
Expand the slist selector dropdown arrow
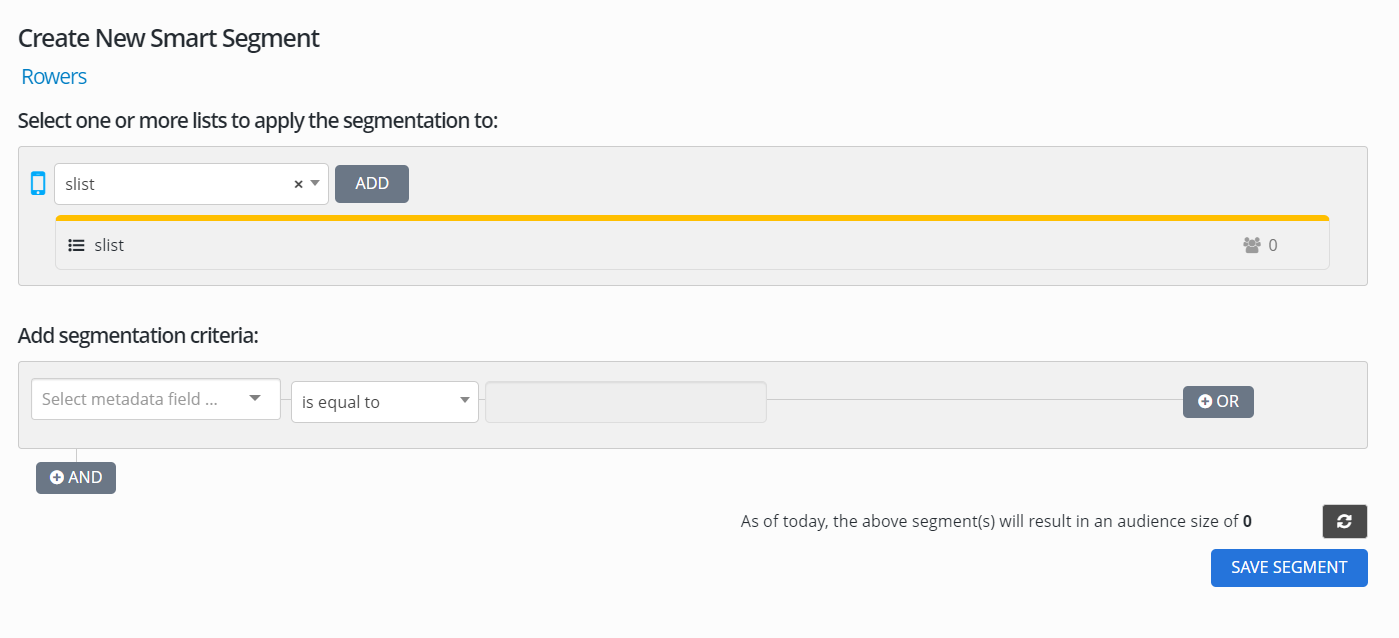tap(315, 183)
